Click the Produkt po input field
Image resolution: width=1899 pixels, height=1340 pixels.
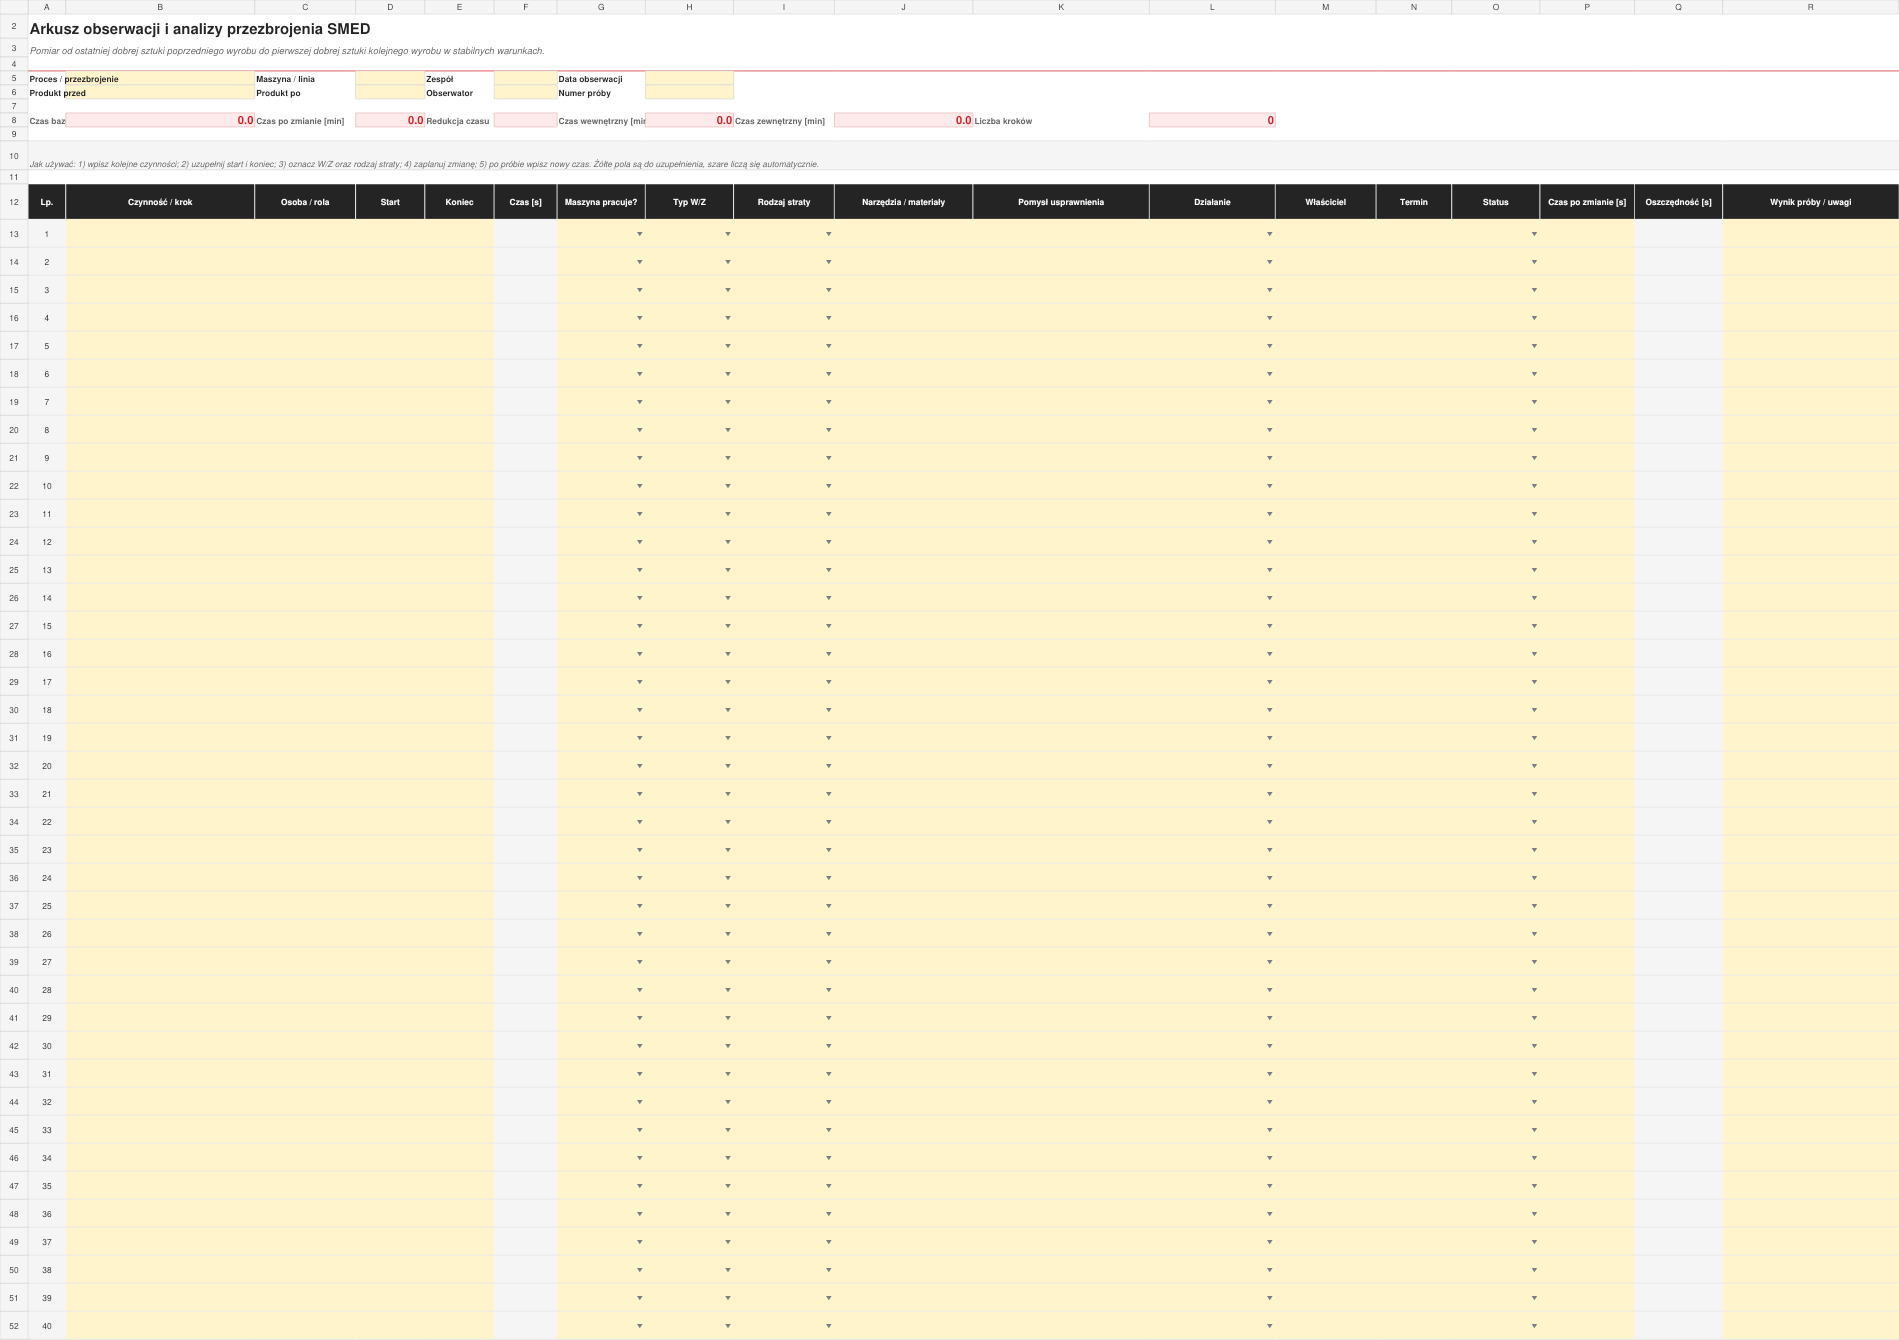click(x=390, y=93)
